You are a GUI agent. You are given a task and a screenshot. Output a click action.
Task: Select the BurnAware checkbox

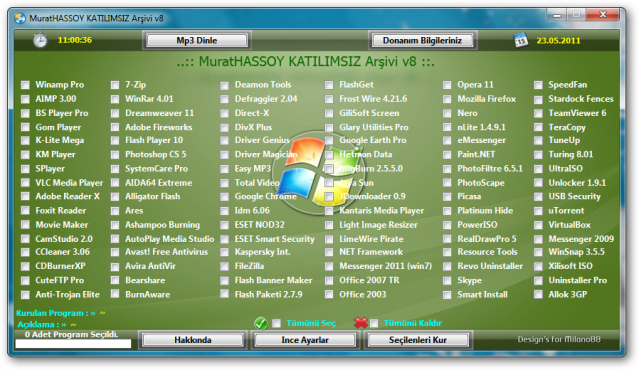click(115, 294)
